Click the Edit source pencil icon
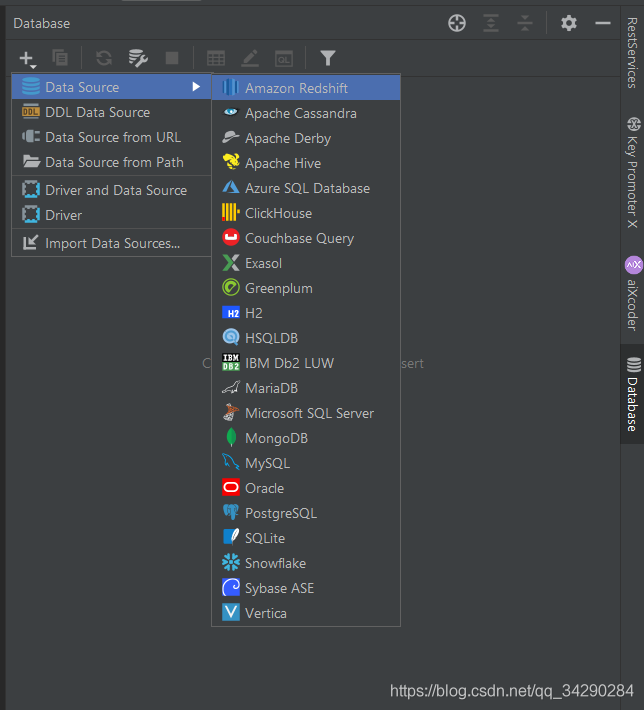 [250, 58]
